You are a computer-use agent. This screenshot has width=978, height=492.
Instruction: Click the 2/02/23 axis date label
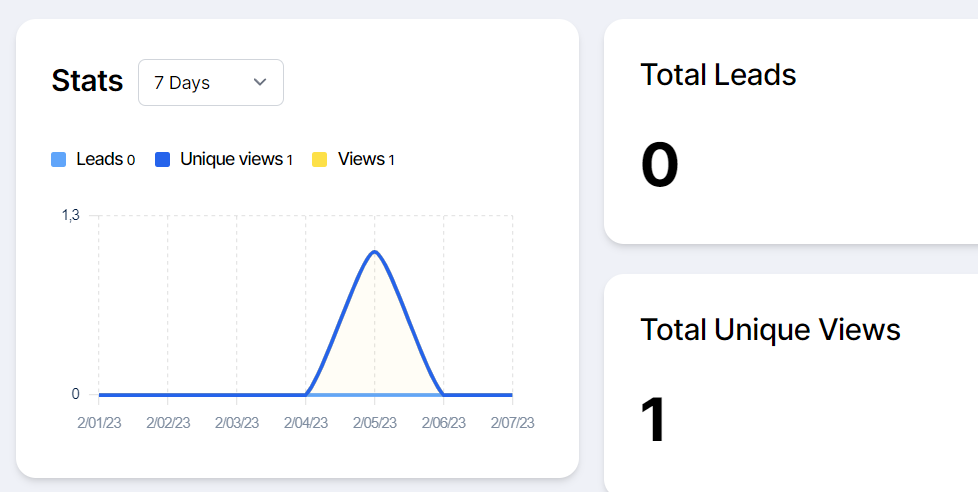coord(168,423)
